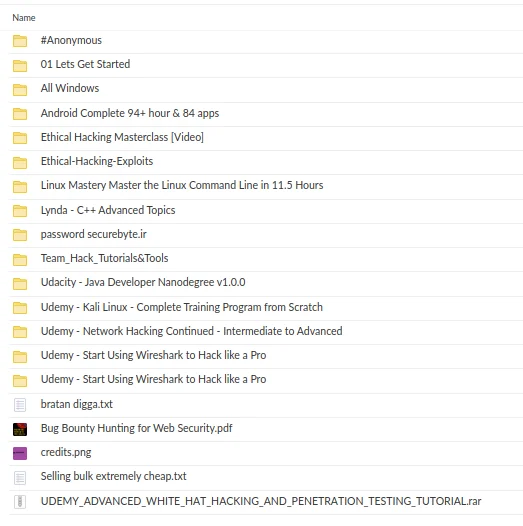Select 'Udemy - Network Hacking Continued' name
The height and width of the screenshot is (526, 523).
click(192, 331)
